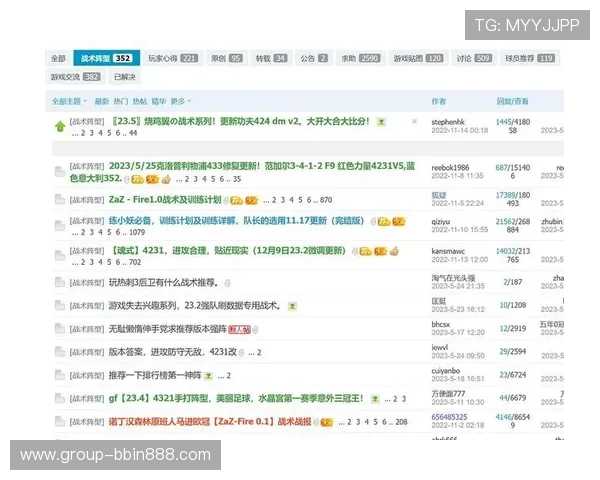
Task: Go to page 870 of ZaZ - Fire1.0 thread
Action: click(x=326, y=200)
